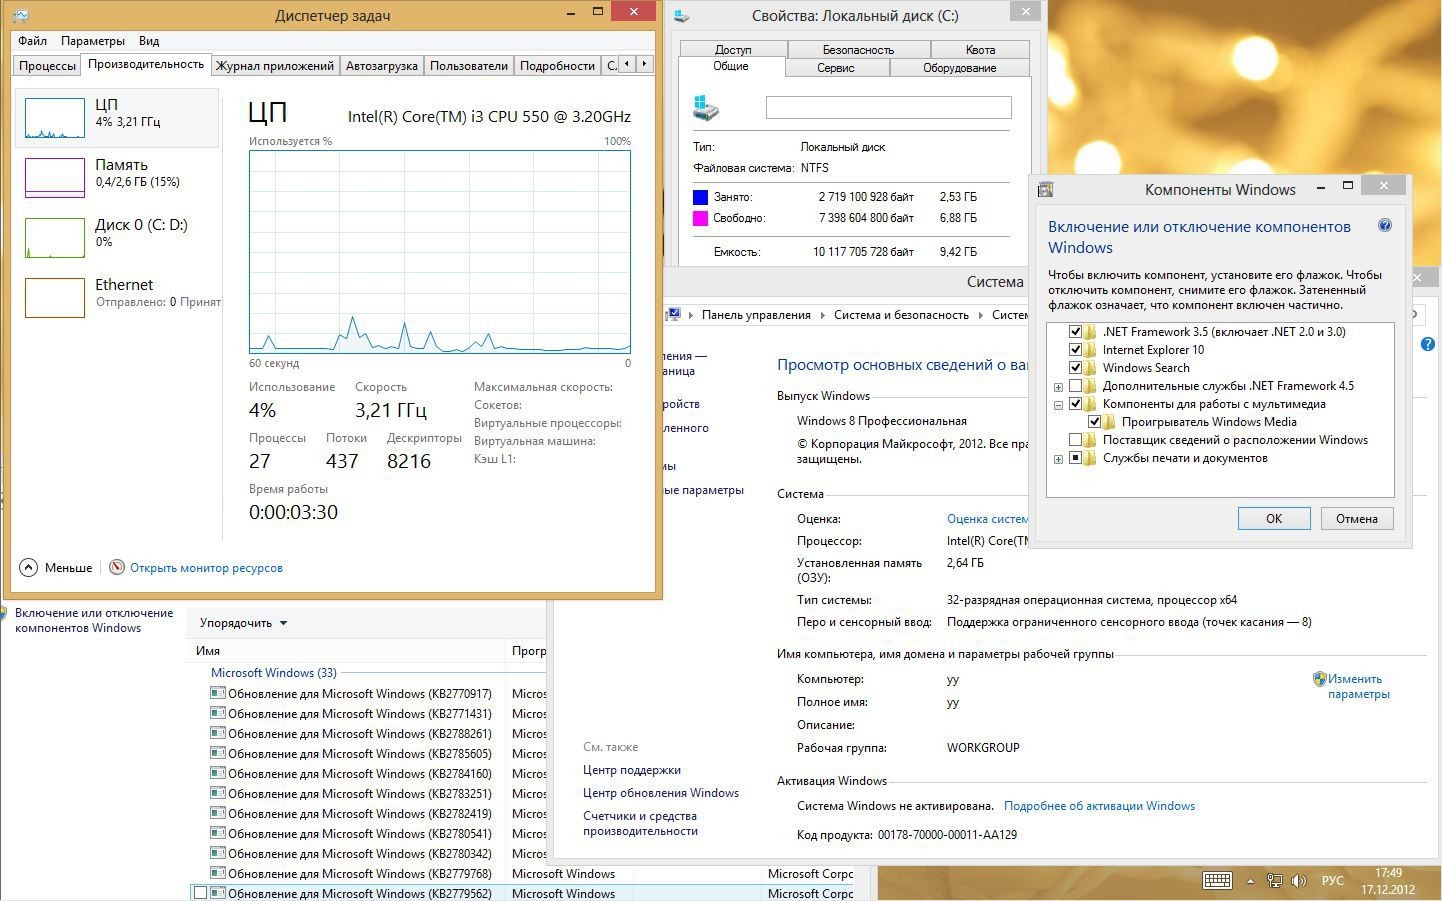1442x901 pixels.
Task: Open the Квота tab
Action: [x=980, y=49]
